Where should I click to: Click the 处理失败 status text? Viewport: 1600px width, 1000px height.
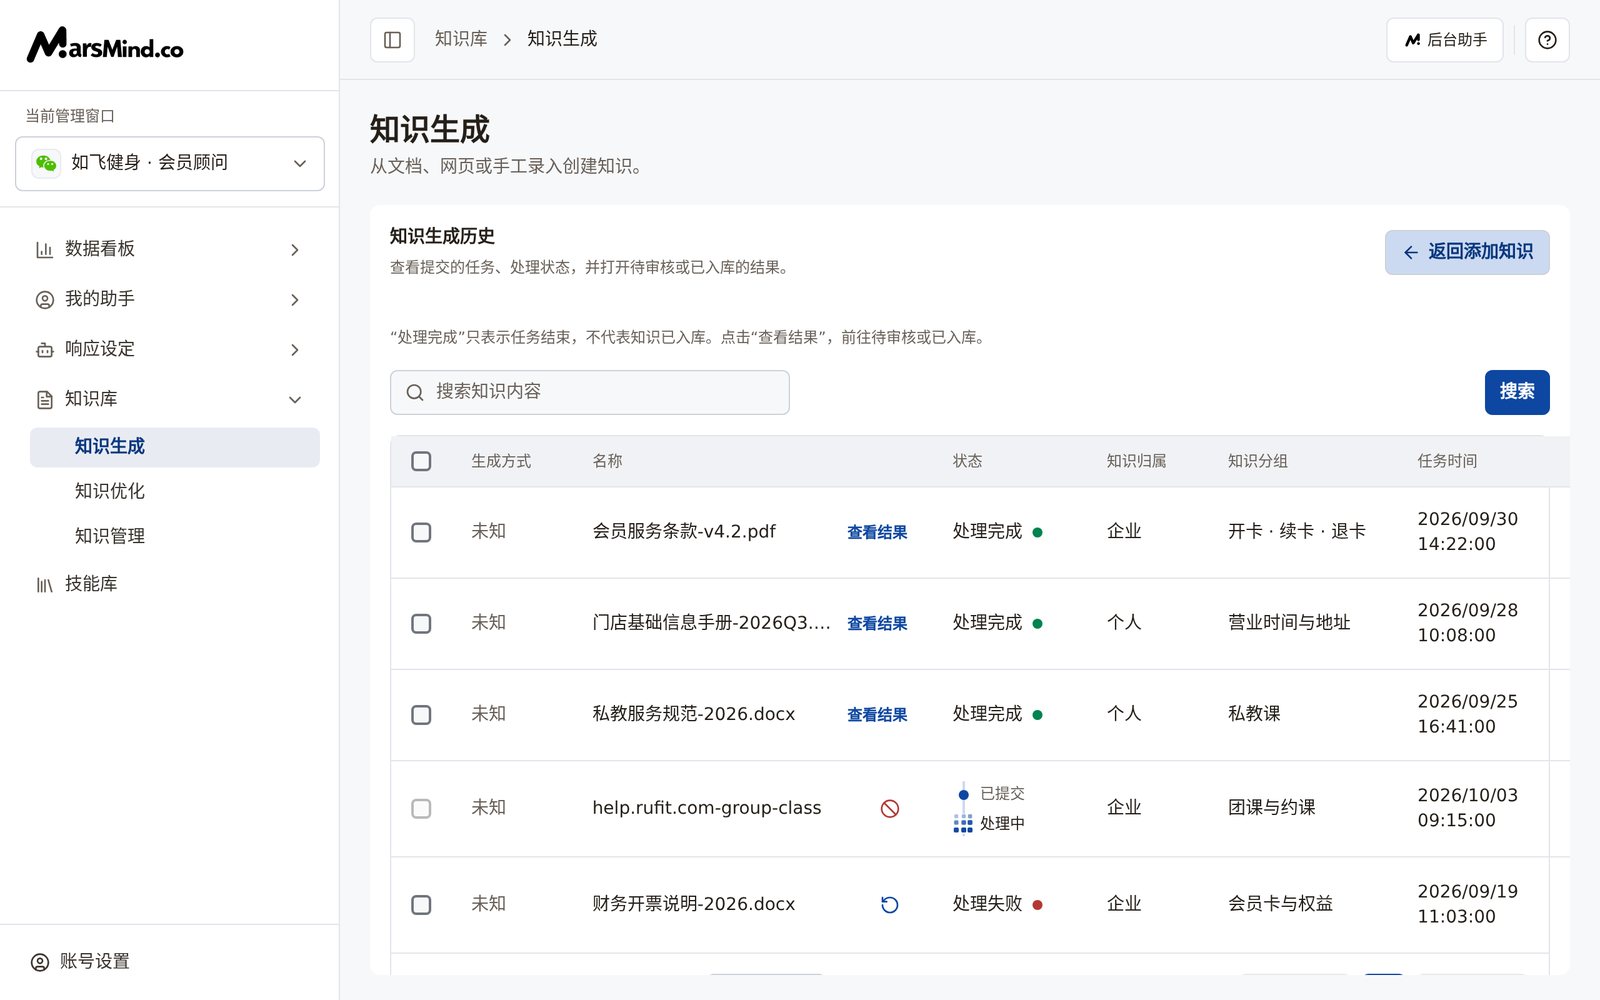987,904
